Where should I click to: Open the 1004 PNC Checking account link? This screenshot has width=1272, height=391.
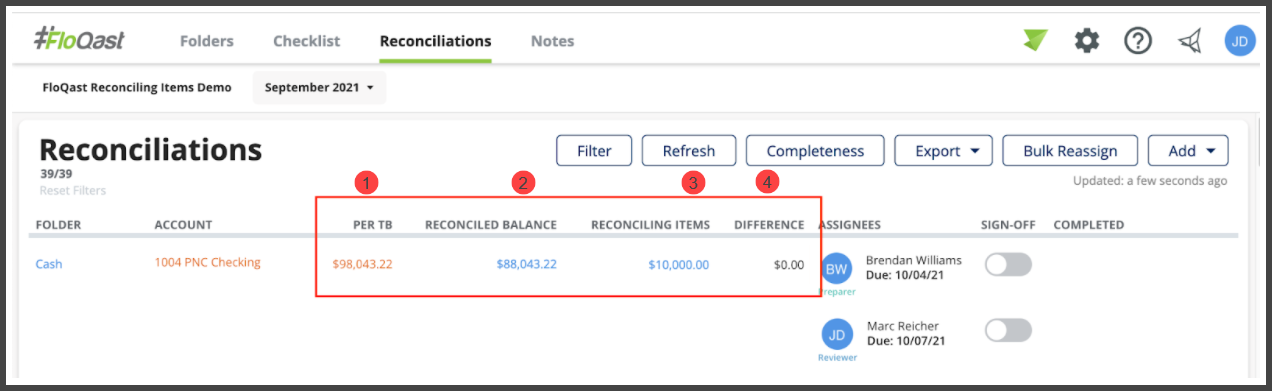coord(207,263)
